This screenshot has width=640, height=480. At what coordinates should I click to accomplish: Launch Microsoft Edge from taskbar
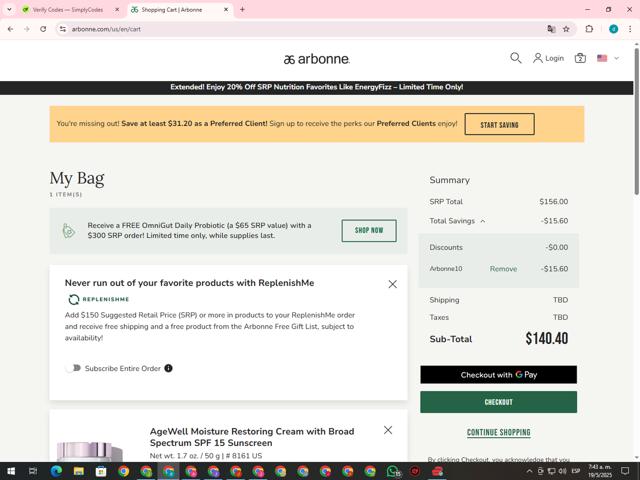pos(56,471)
